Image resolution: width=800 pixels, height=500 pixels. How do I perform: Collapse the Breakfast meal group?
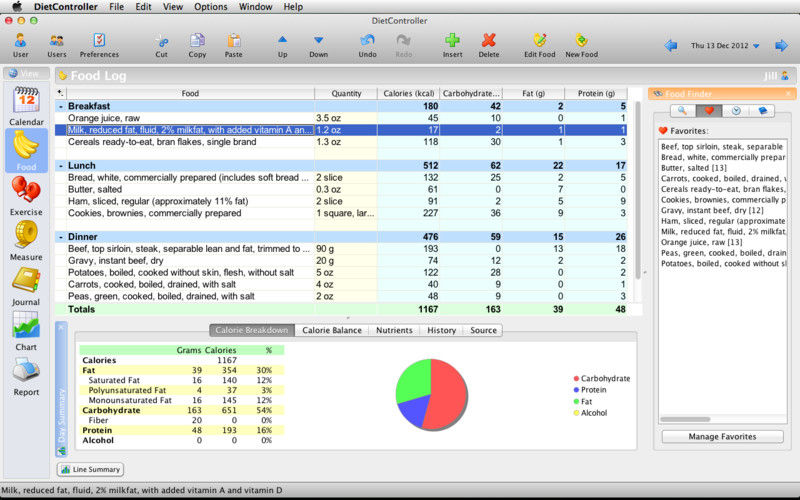(61, 106)
